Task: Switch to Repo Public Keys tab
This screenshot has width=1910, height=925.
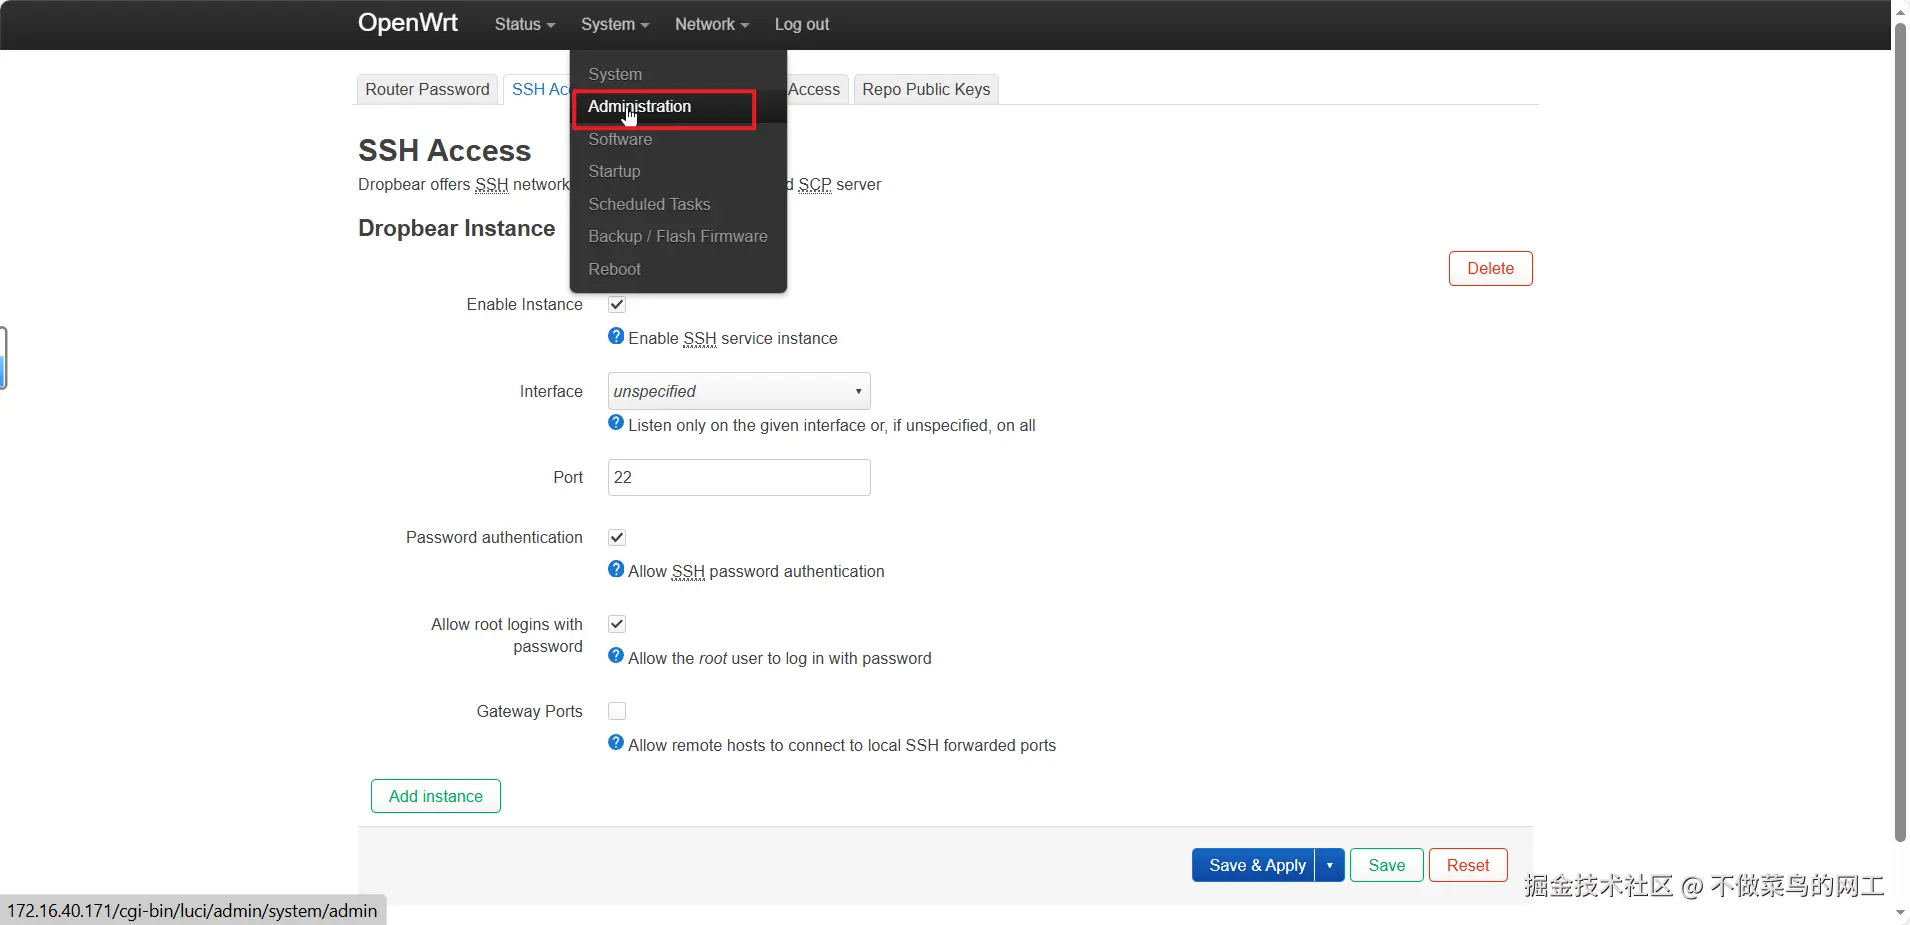Action: click(x=926, y=89)
